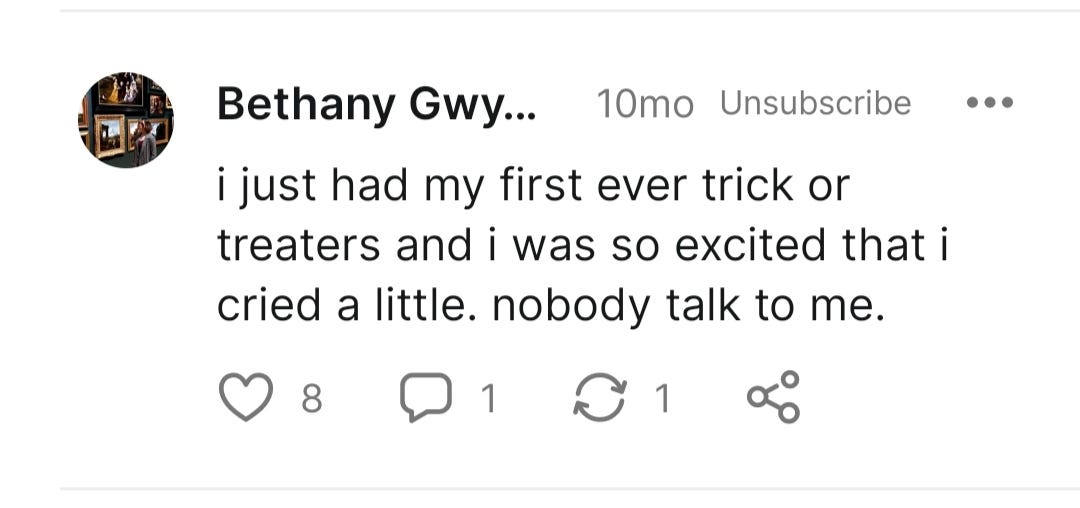Click the line starting "i just had my first"
This screenshot has height=508, width=1080.
534,187
